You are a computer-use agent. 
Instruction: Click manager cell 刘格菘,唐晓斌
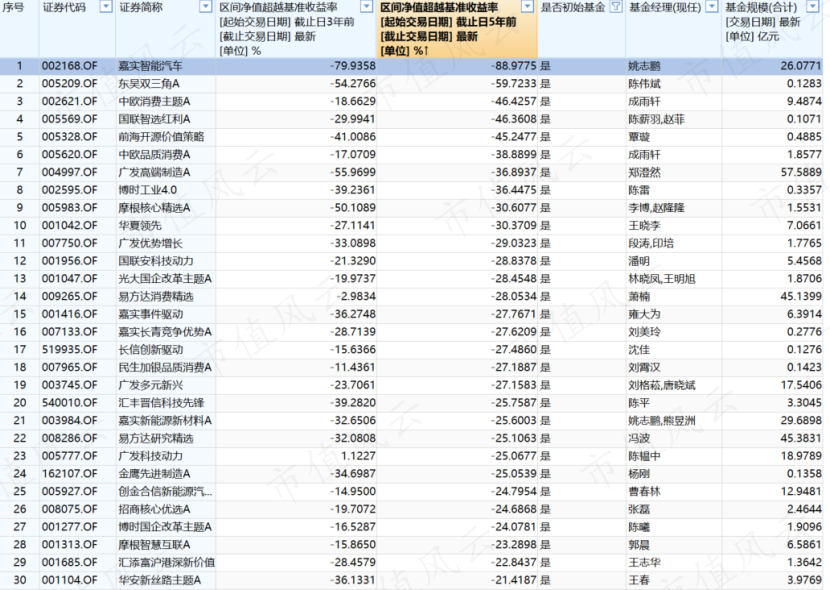point(662,385)
